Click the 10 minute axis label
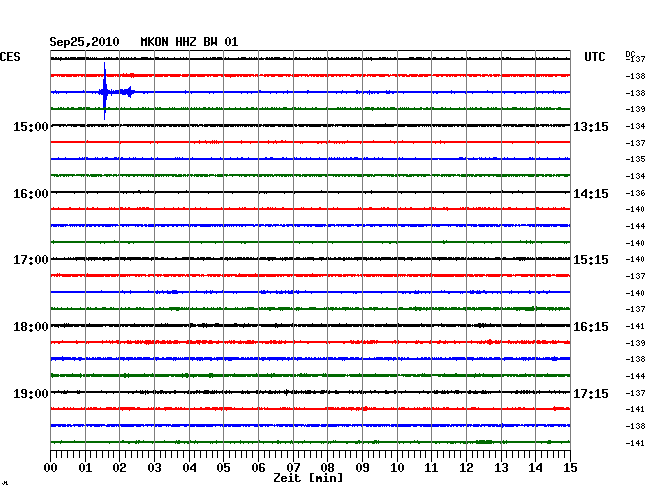 [397, 468]
